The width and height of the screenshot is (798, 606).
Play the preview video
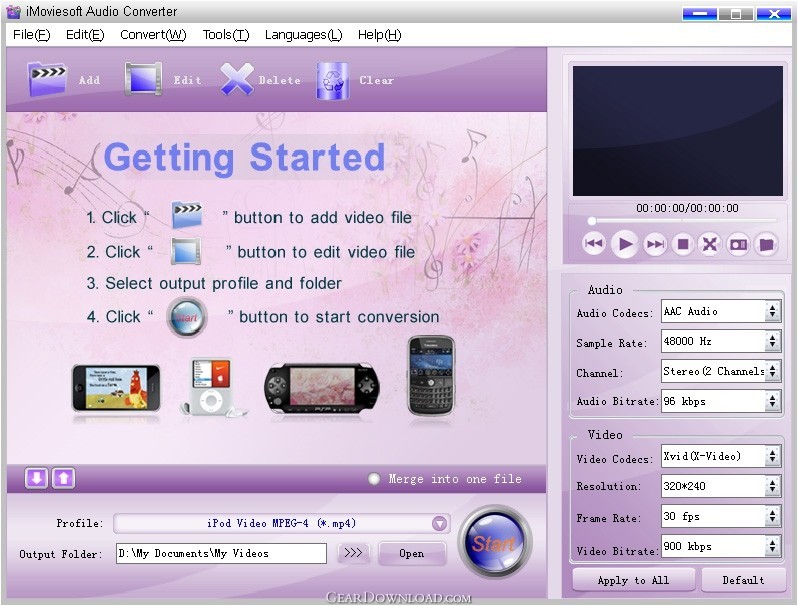624,244
